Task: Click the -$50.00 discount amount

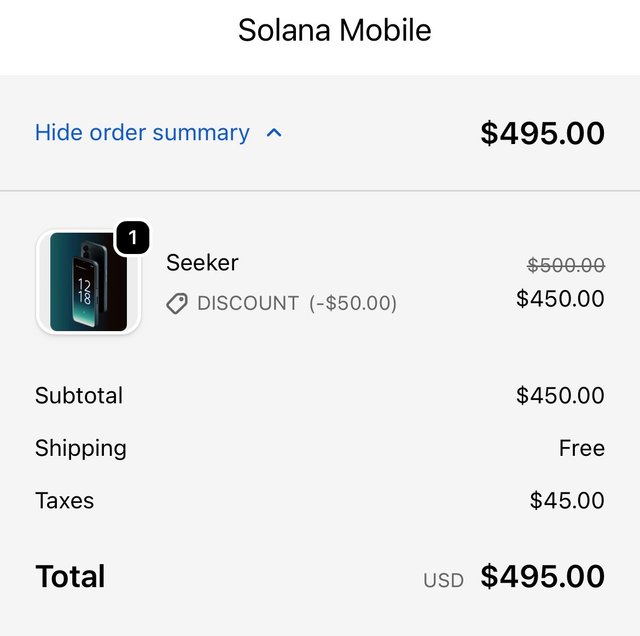Action: click(353, 303)
